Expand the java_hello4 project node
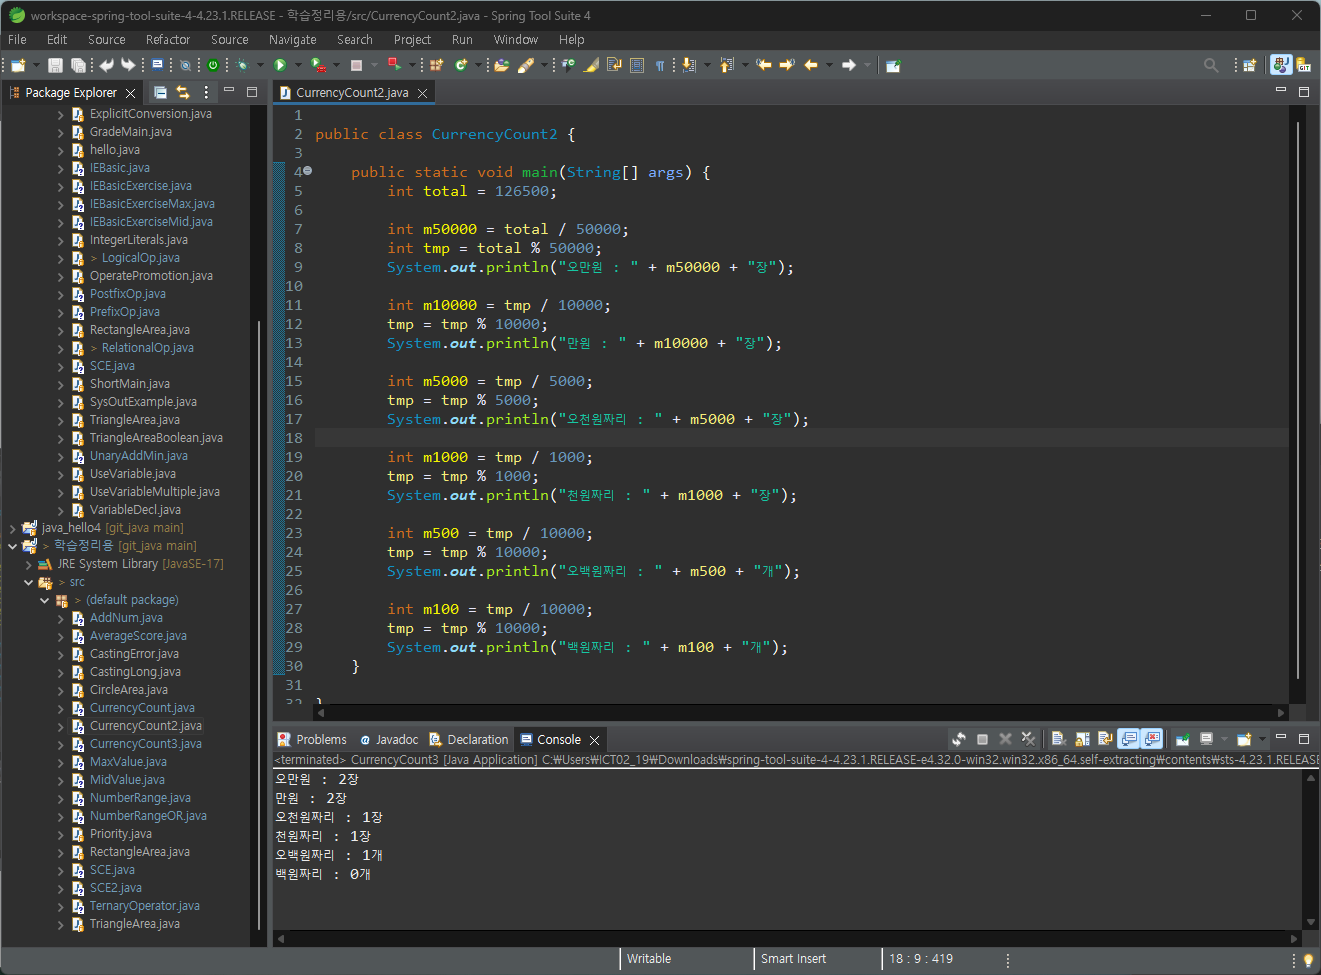Viewport: 1321px width, 975px height. pos(13,528)
